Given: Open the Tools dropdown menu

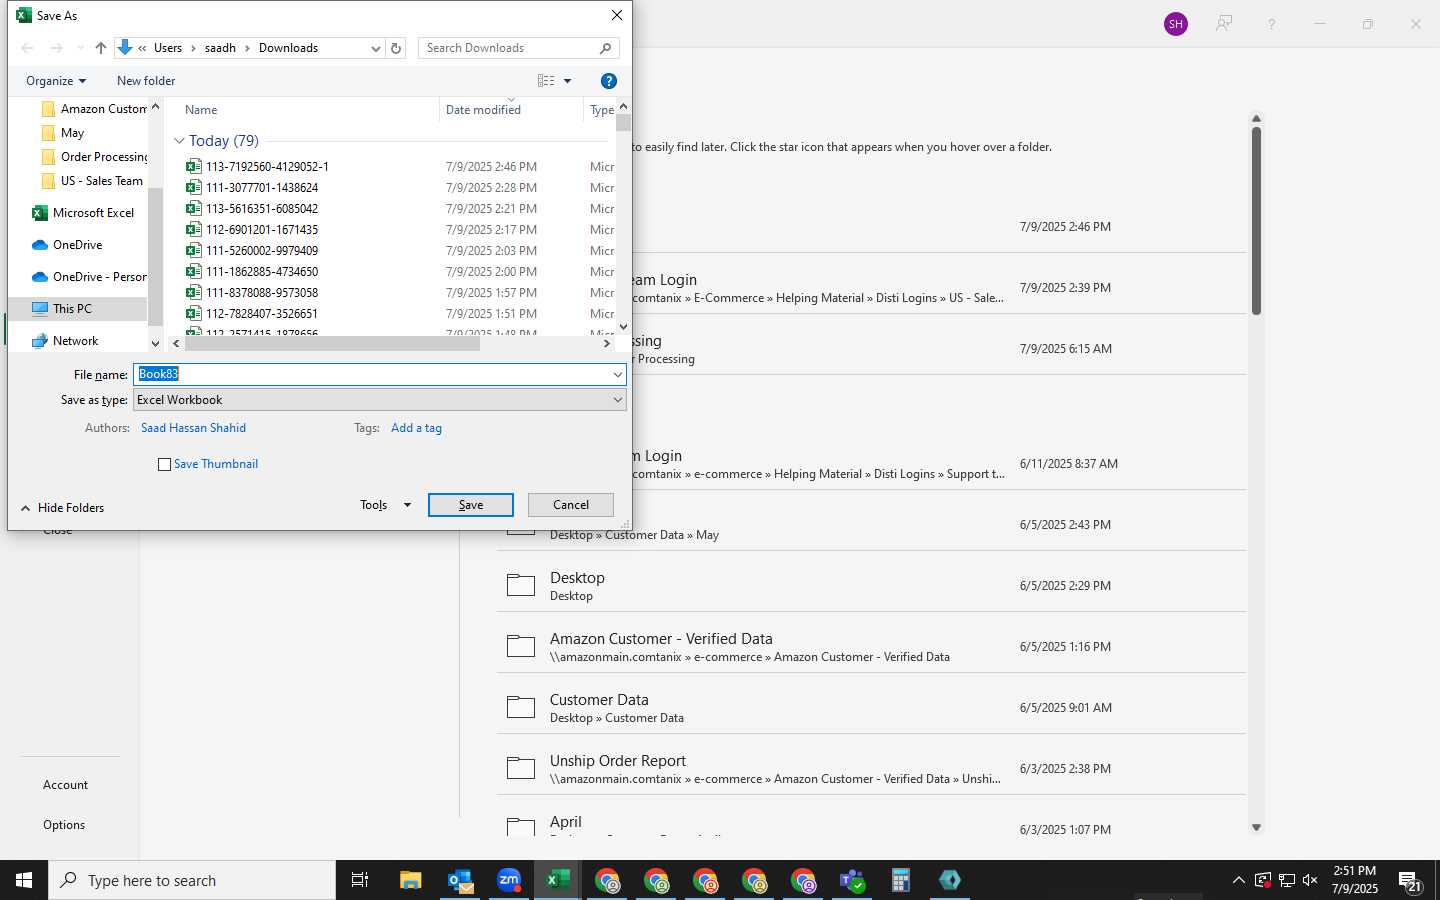Looking at the screenshot, I should tap(386, 505).
